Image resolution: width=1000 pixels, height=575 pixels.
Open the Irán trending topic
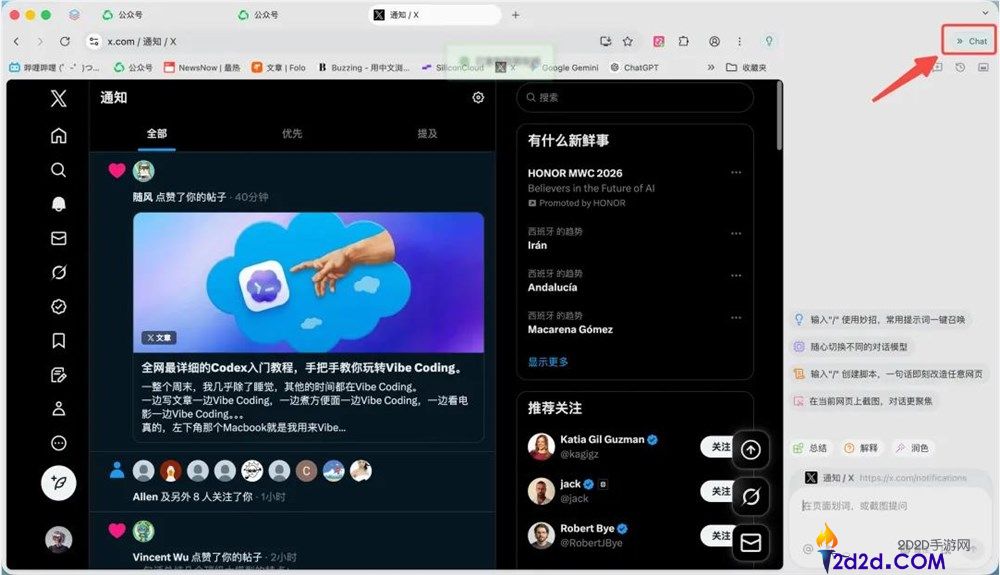click(537, 245)
